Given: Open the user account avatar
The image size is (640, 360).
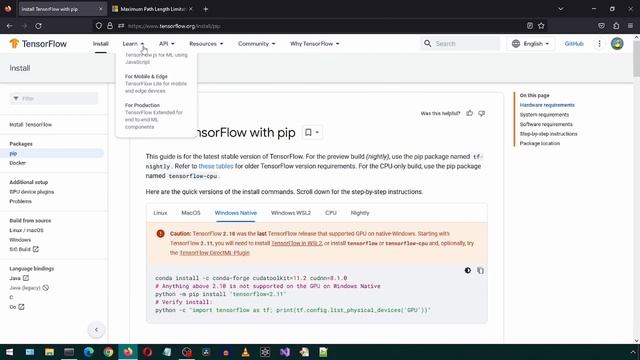Looking at the screenshot, I should click(617, 43).
